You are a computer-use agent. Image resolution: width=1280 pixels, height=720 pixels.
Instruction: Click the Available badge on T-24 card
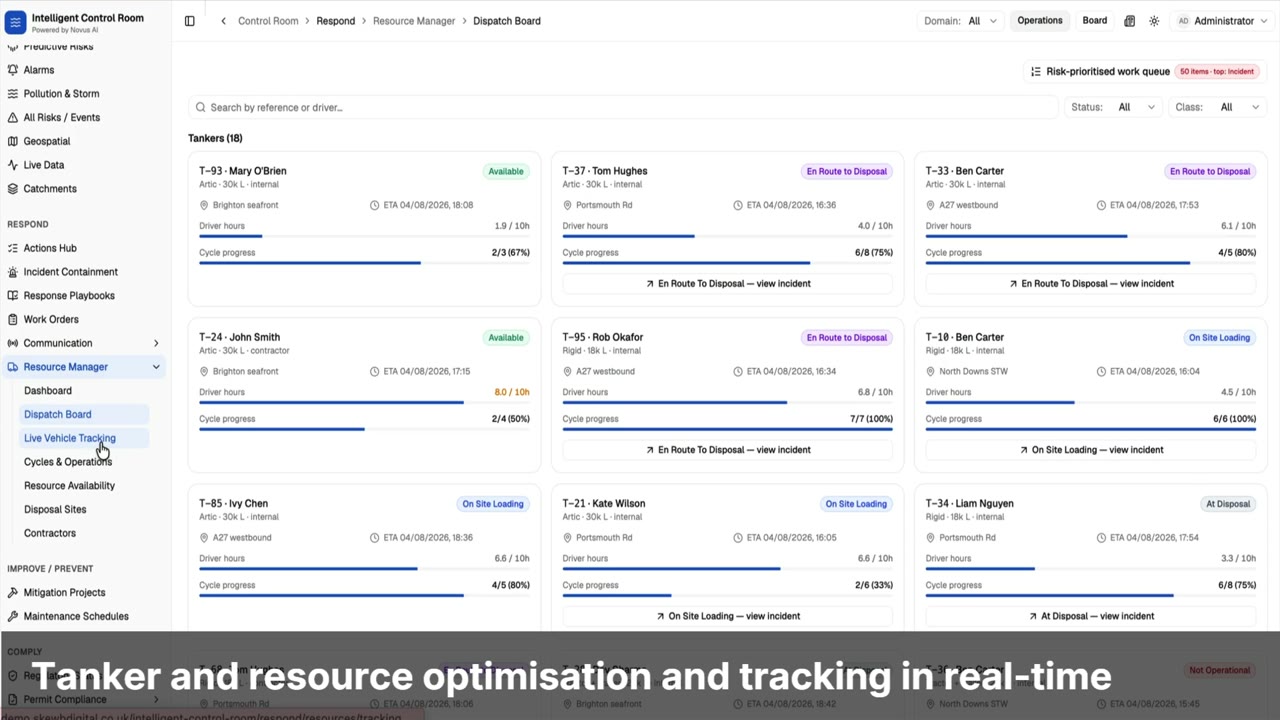pyautogui.click(x=506, y=338)
